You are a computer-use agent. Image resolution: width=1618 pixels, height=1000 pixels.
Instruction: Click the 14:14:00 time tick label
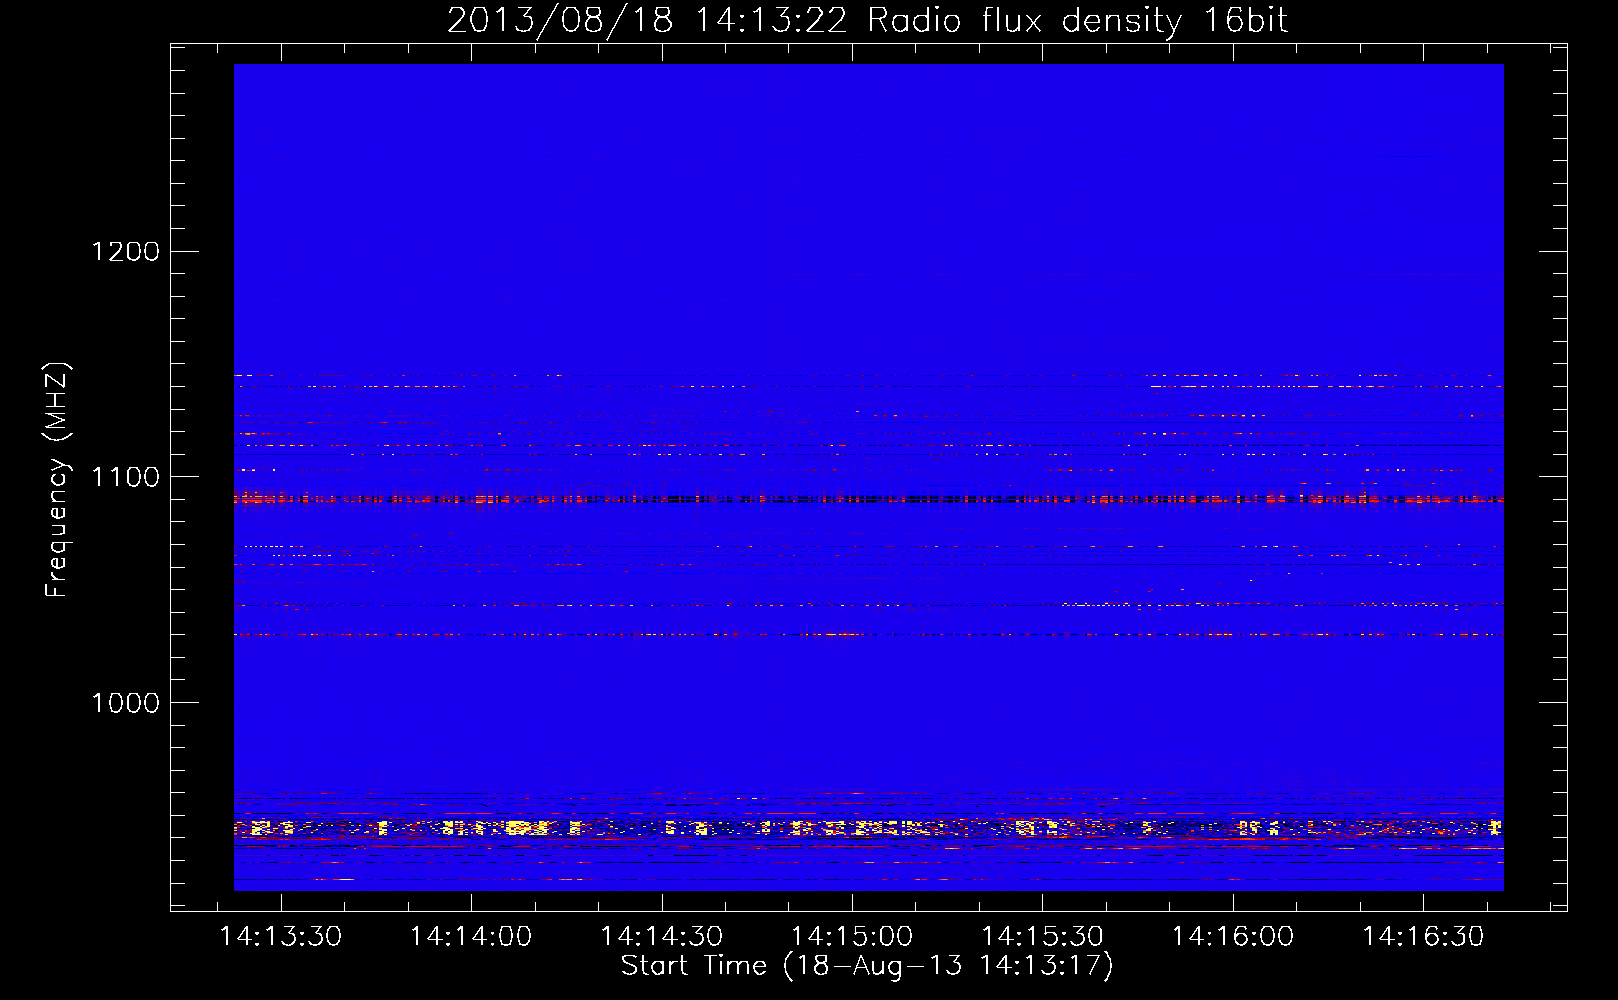pos(471,937)
